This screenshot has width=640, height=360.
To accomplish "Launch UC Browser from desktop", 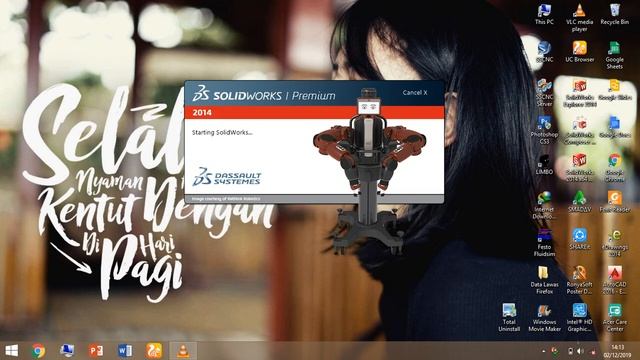I will tap(579, 52).
